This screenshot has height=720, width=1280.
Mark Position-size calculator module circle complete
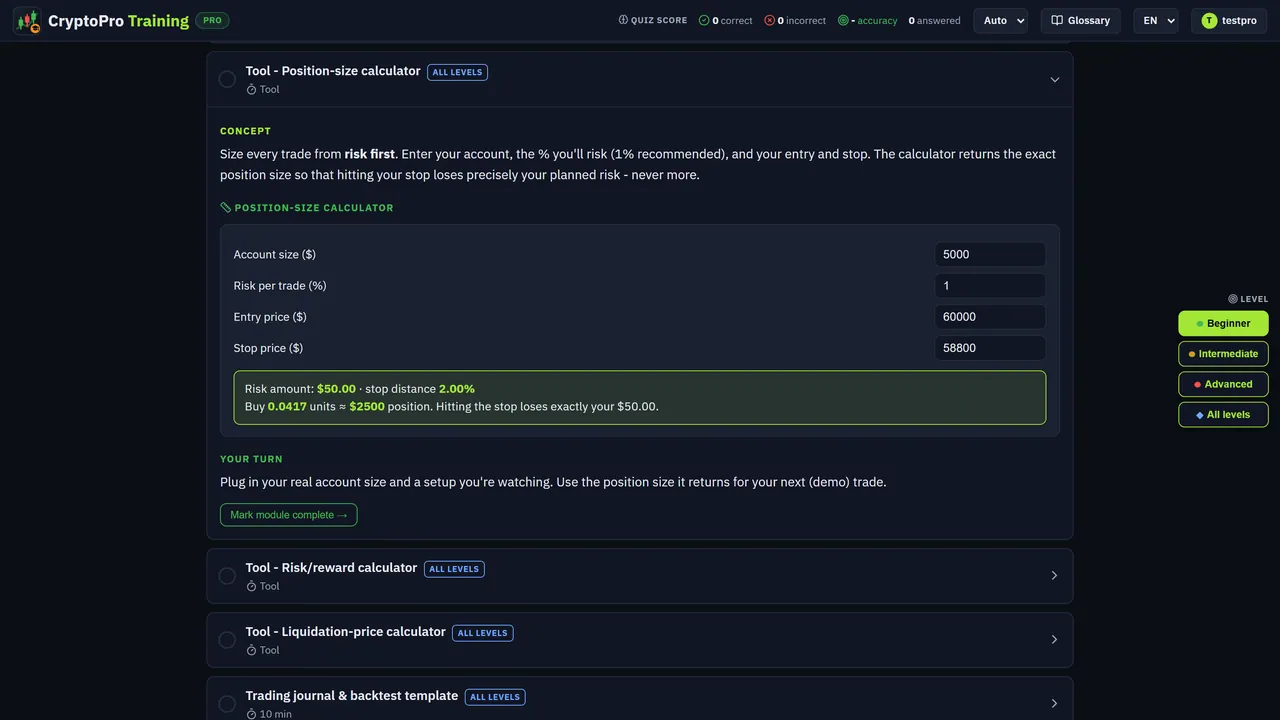click(x=227, y=79)
